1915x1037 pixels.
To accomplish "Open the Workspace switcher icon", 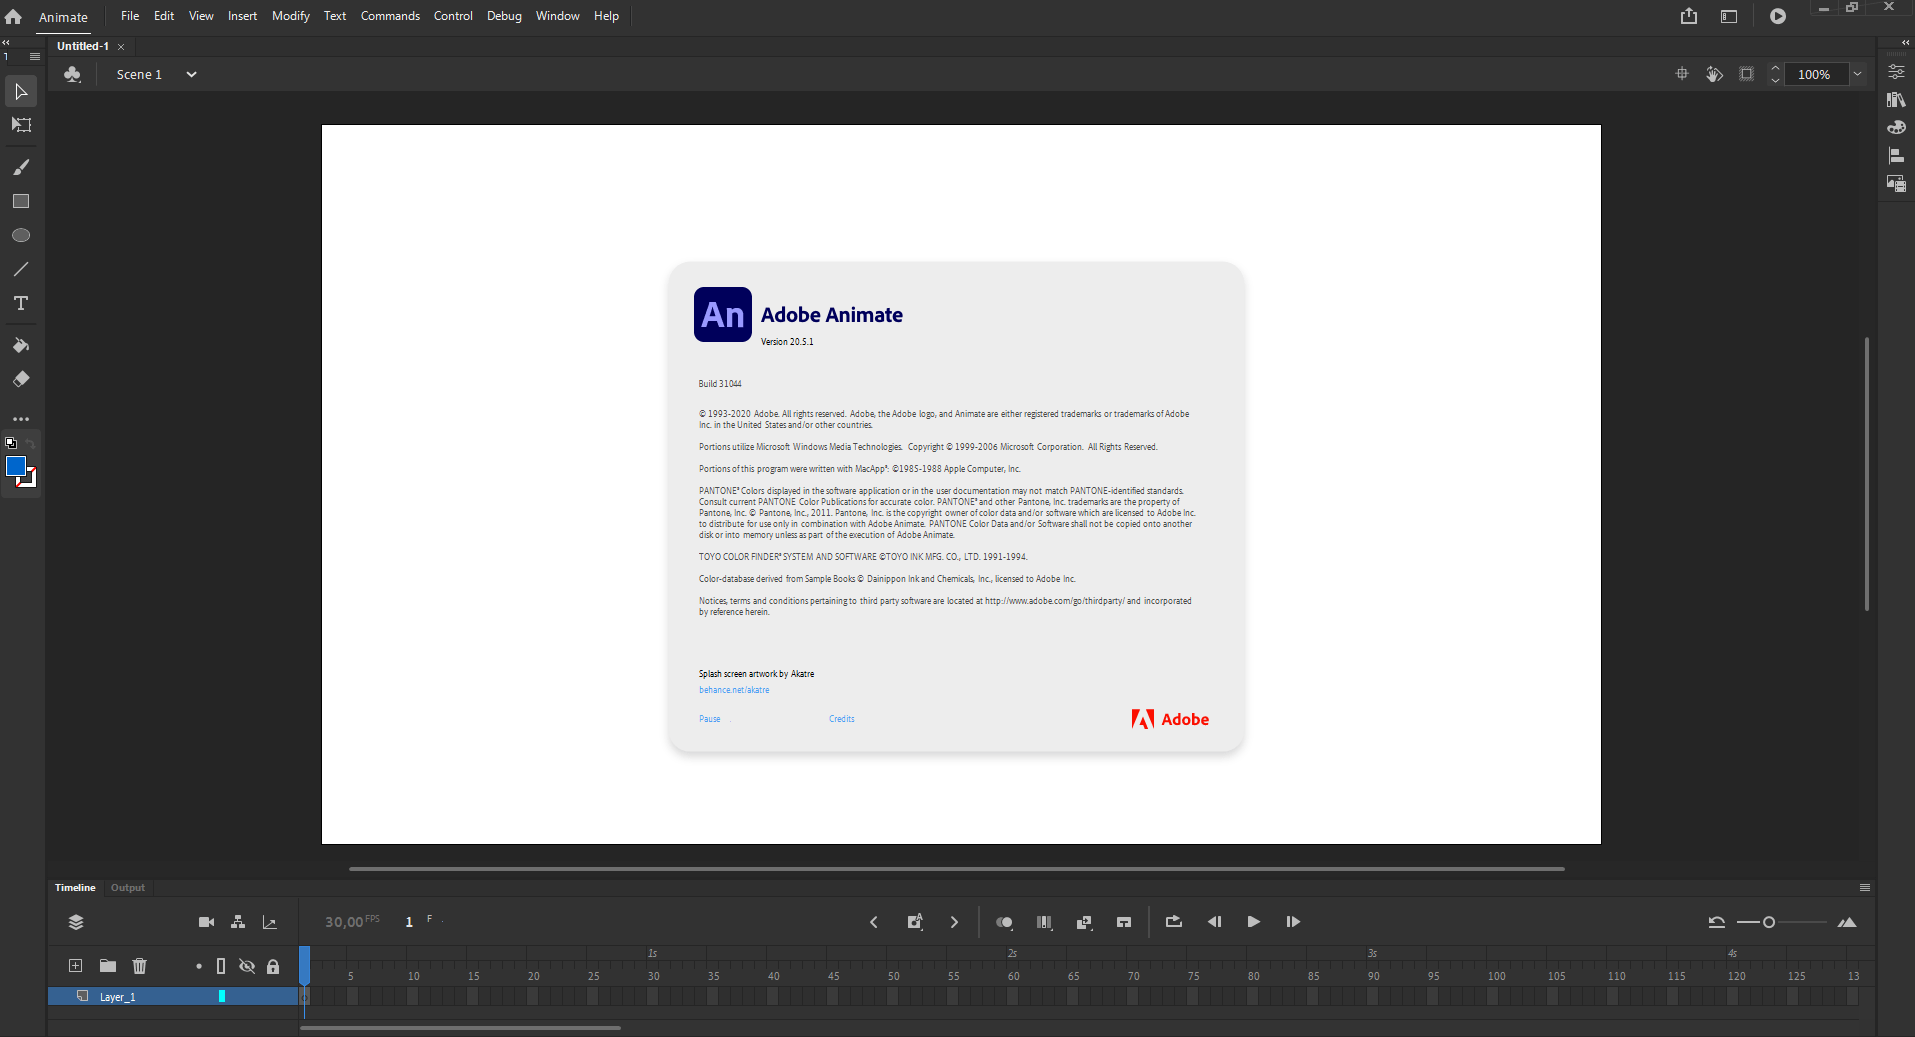I will coord(1729,16).
